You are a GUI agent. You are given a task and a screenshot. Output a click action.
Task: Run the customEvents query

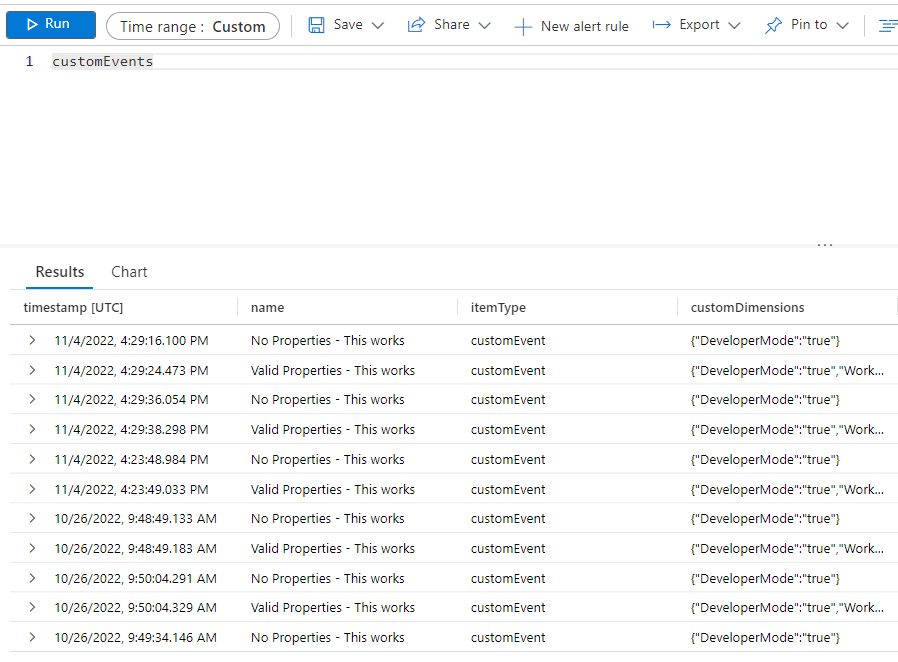(x=51, y=24)
